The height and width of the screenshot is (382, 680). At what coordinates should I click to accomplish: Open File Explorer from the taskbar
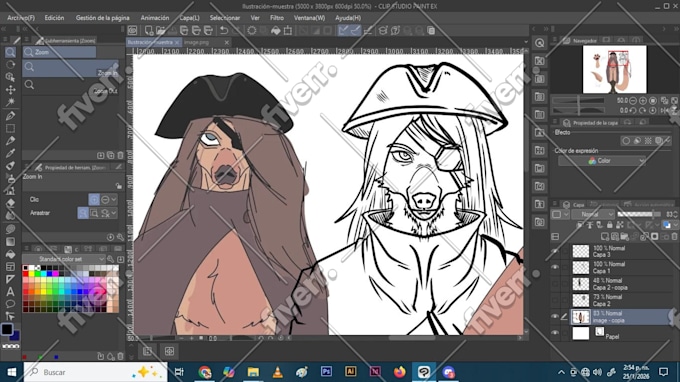point(253,372)
